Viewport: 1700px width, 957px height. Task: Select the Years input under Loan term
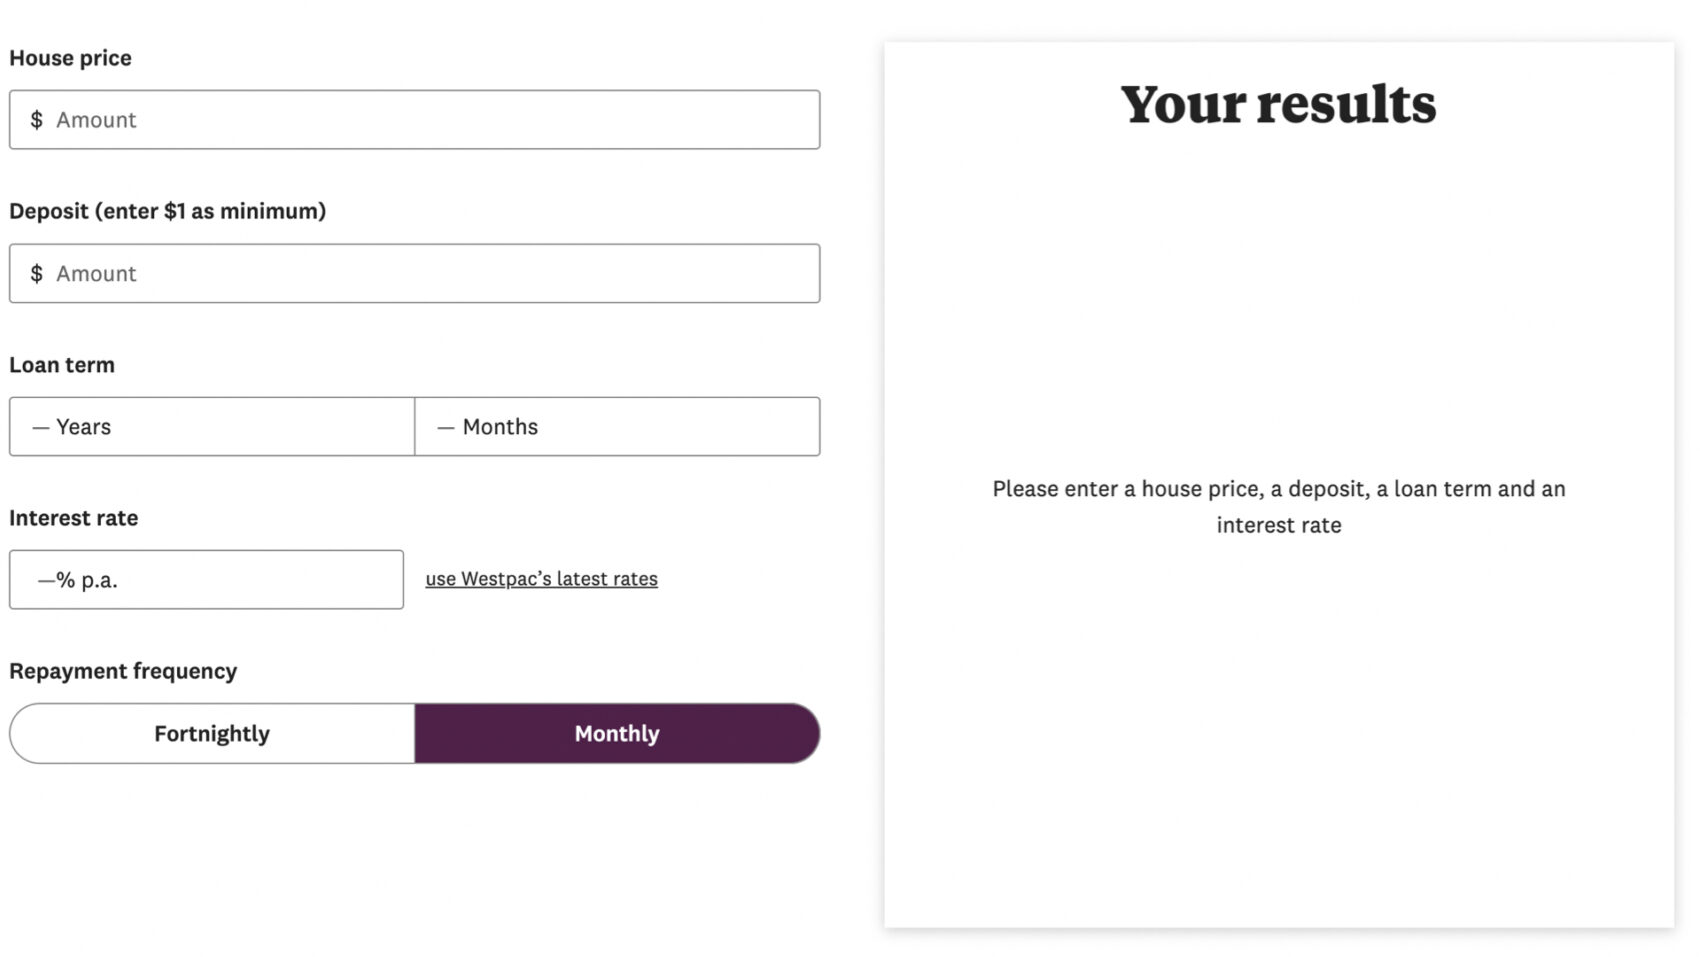pos(210,426)
